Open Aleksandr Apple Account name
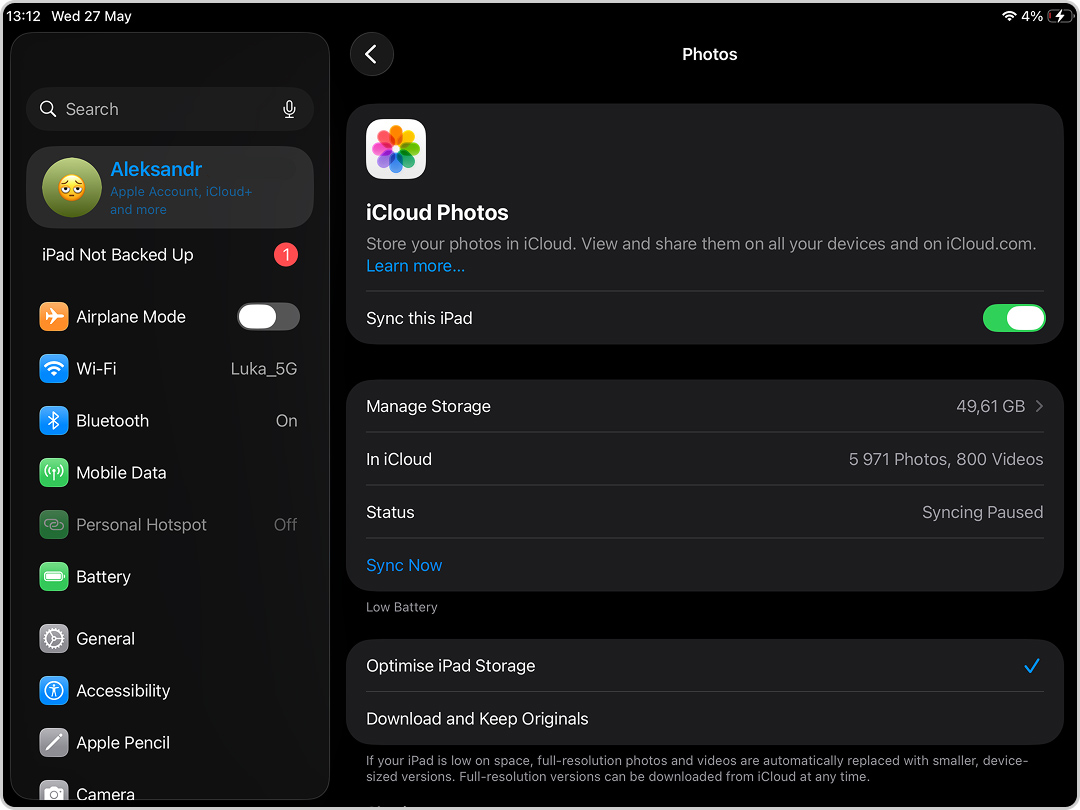This screenshot has width=1080, height=810. pos(156,169)
